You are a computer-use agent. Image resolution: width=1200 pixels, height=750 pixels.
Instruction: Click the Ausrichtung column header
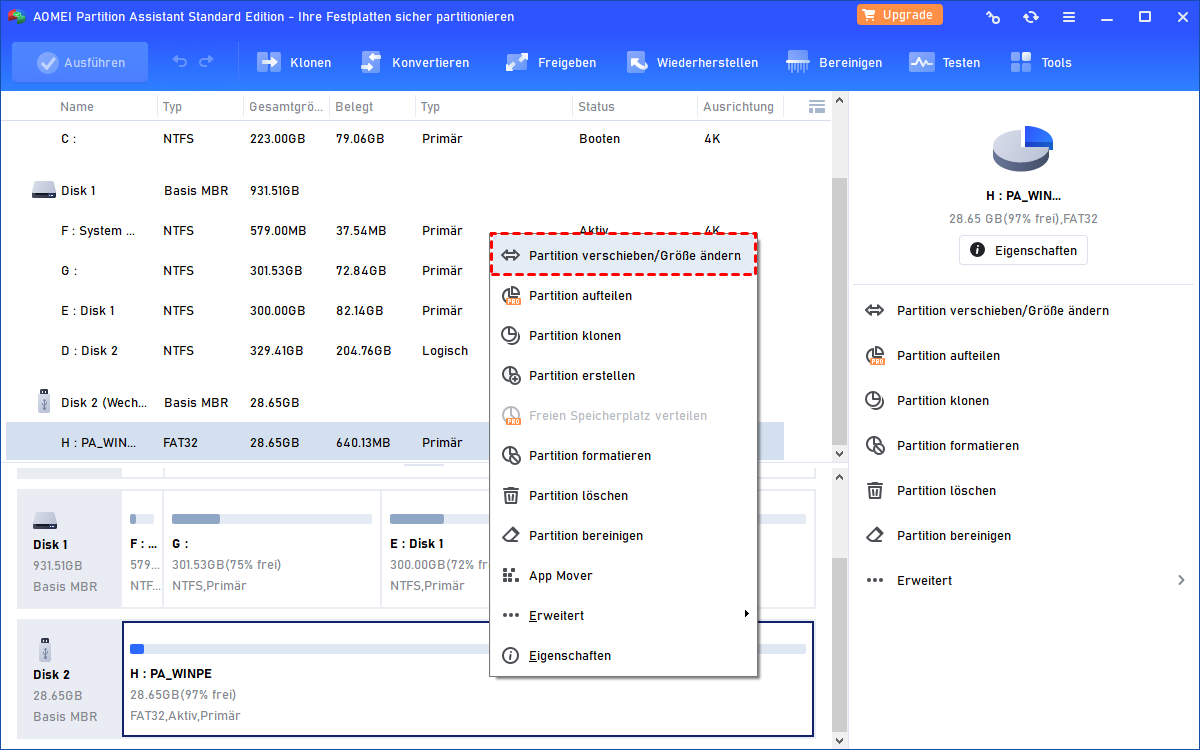coord(738,106)
